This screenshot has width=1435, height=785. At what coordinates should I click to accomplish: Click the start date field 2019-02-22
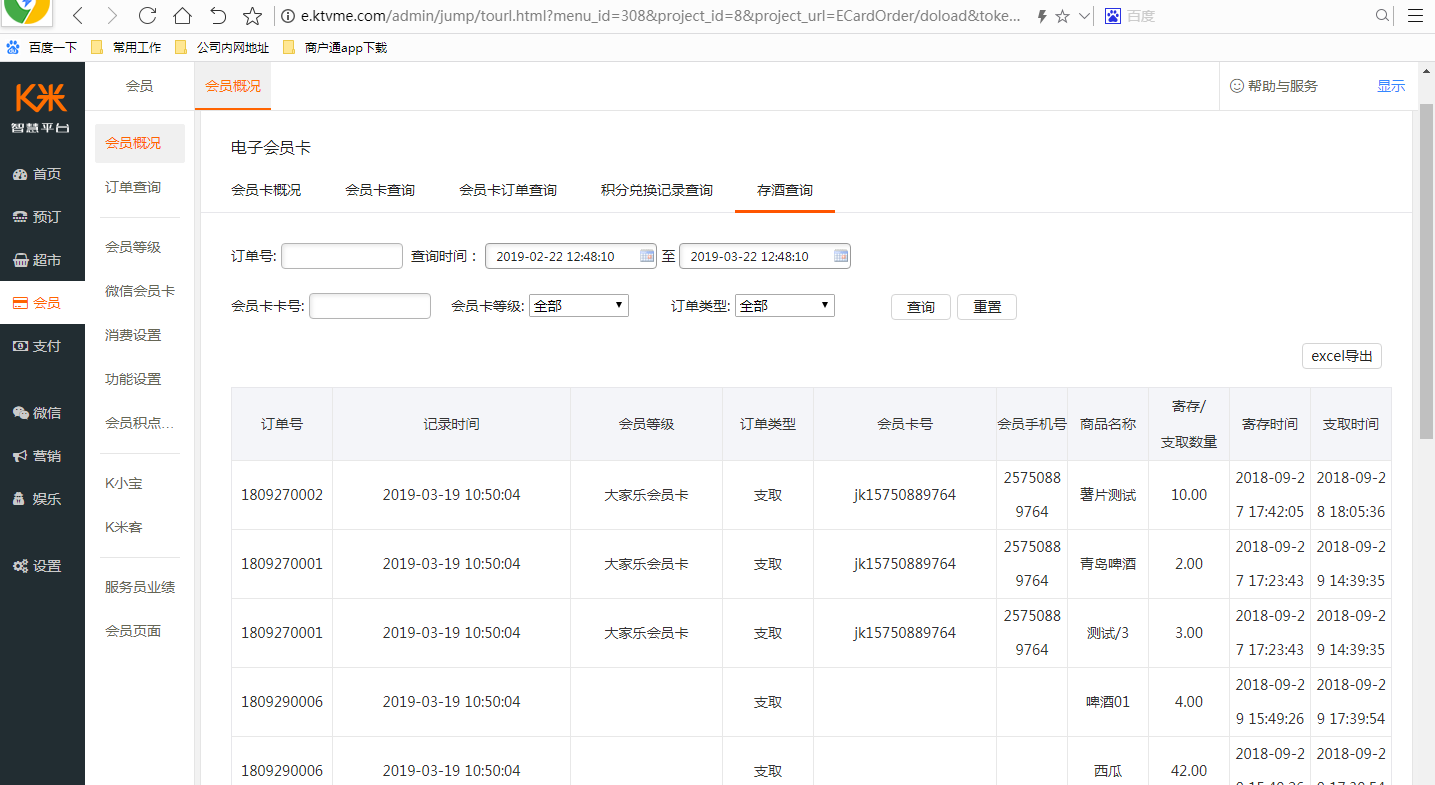(x=570, y=256)
